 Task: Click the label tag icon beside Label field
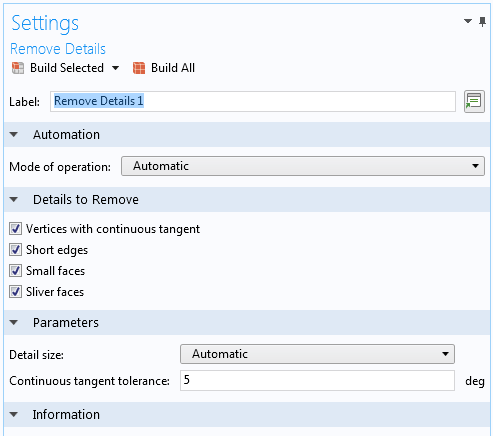coord(474,101)
